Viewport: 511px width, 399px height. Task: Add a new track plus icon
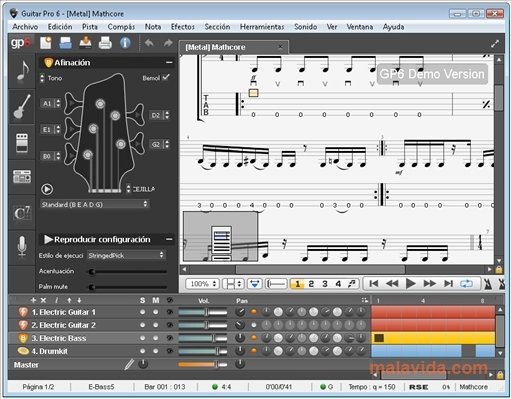pos(33,300)
